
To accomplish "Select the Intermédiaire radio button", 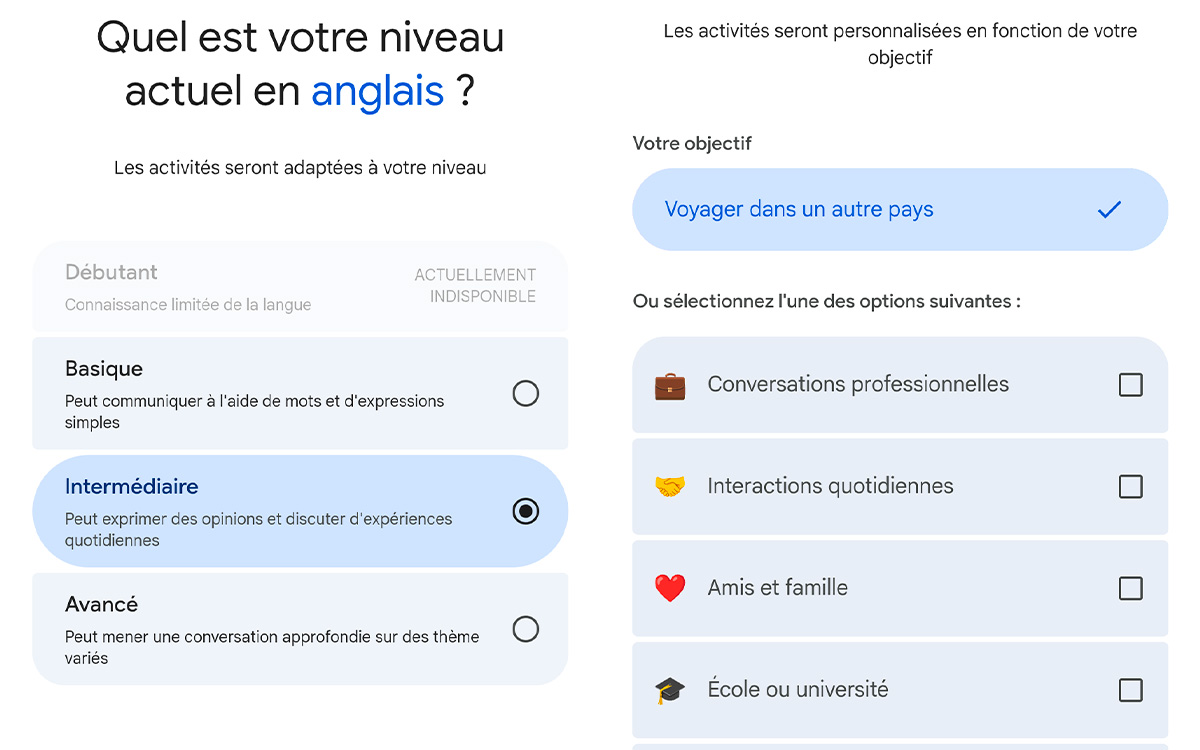I will pyautogui.click(x=525, y=511).
